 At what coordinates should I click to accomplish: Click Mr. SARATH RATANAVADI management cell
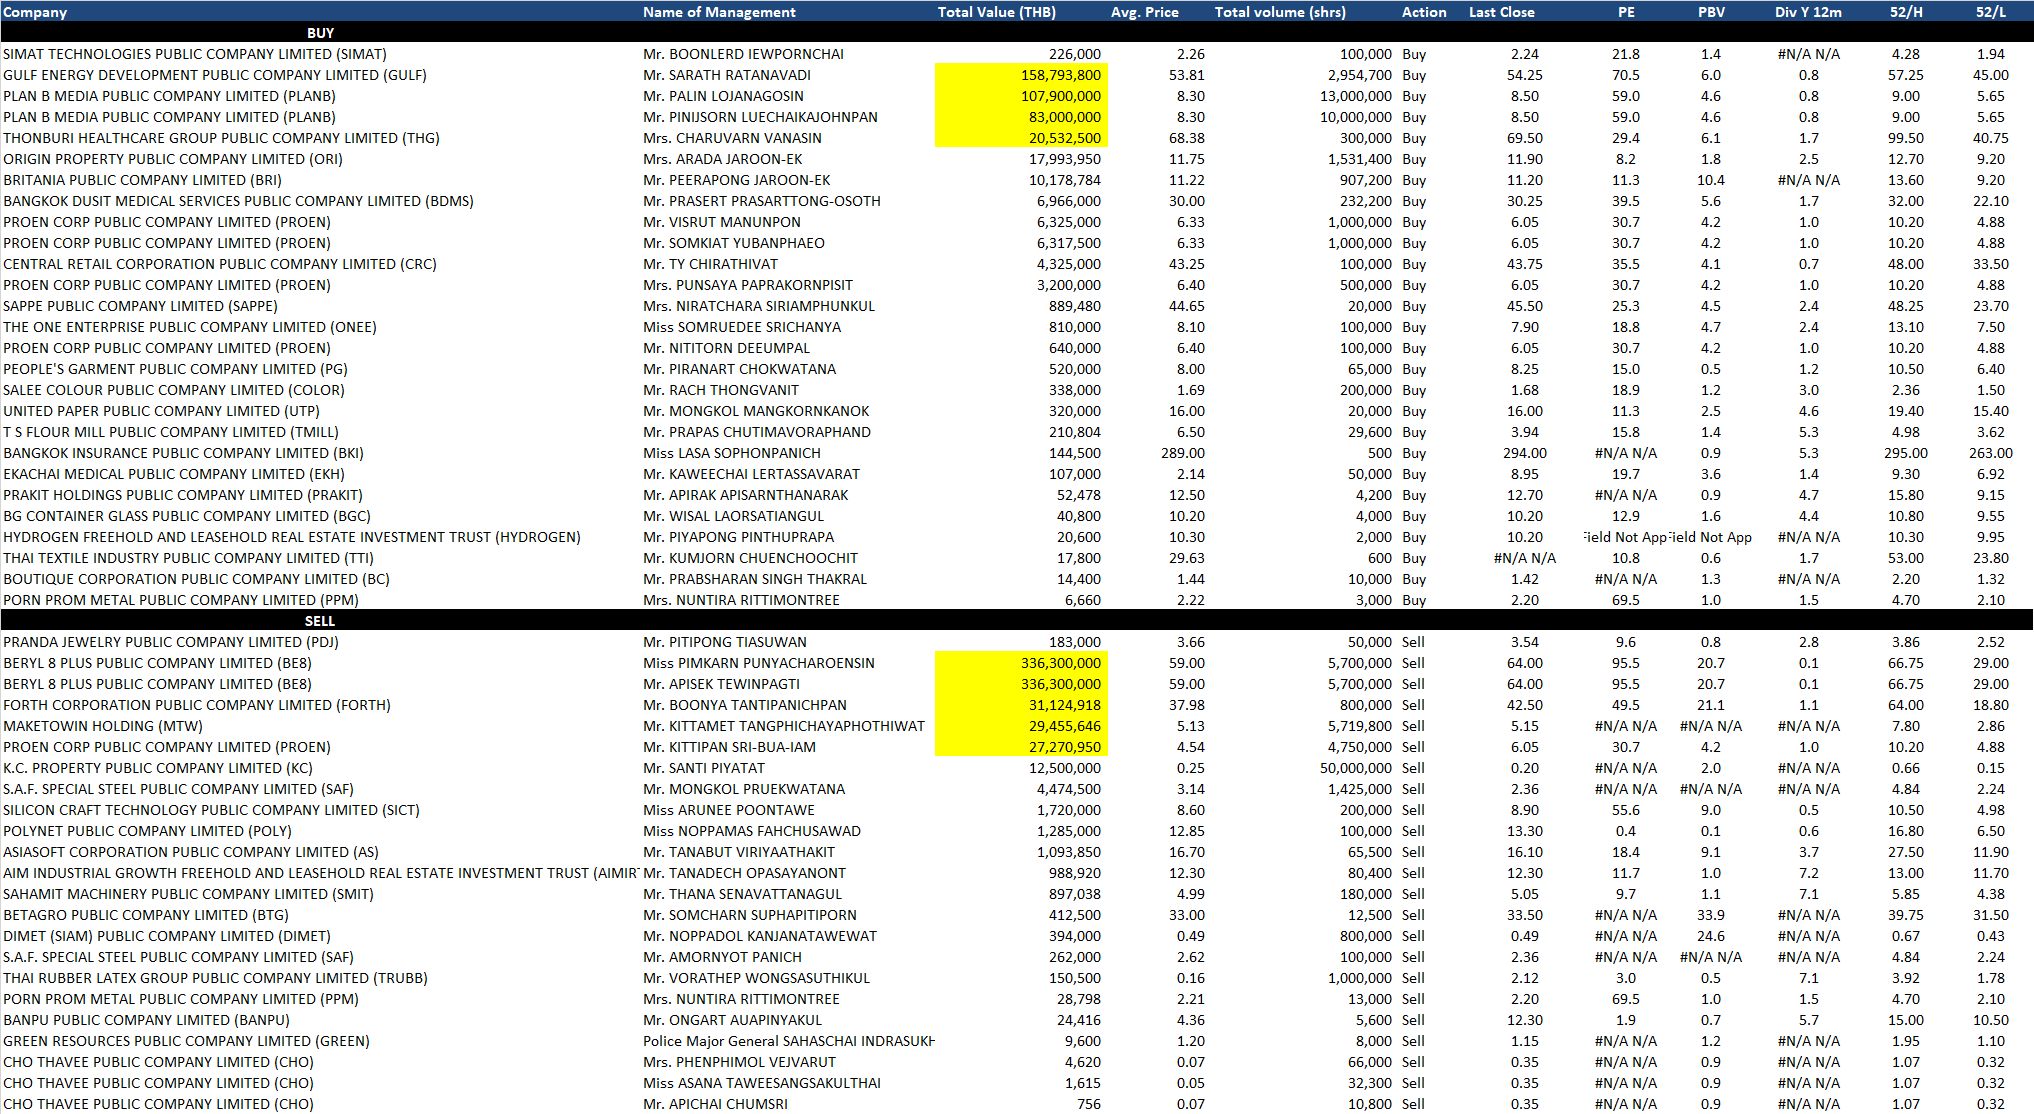point(727,75)
